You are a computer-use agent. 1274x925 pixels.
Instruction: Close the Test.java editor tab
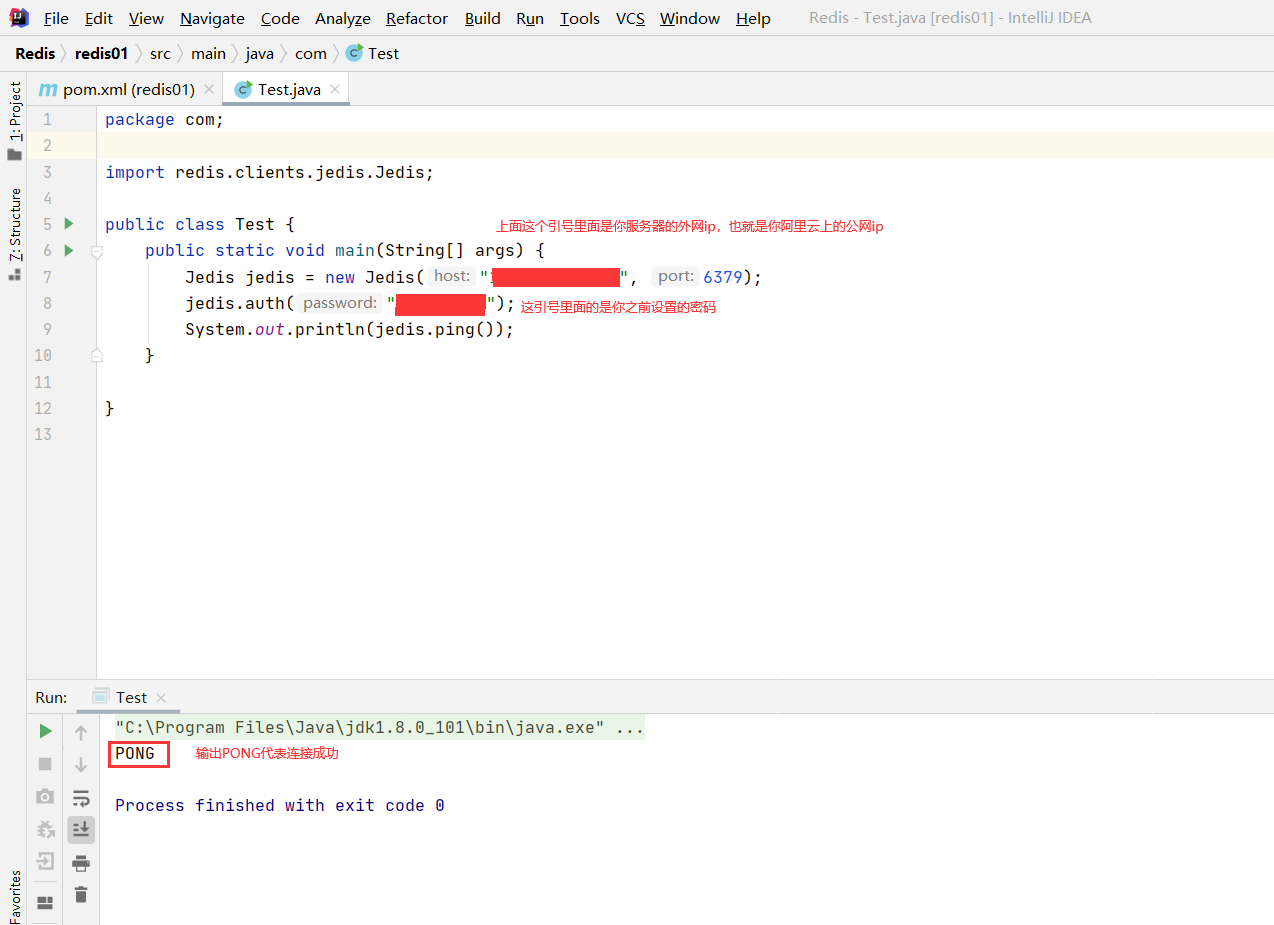pyautogui.click(x=335, y=89)
